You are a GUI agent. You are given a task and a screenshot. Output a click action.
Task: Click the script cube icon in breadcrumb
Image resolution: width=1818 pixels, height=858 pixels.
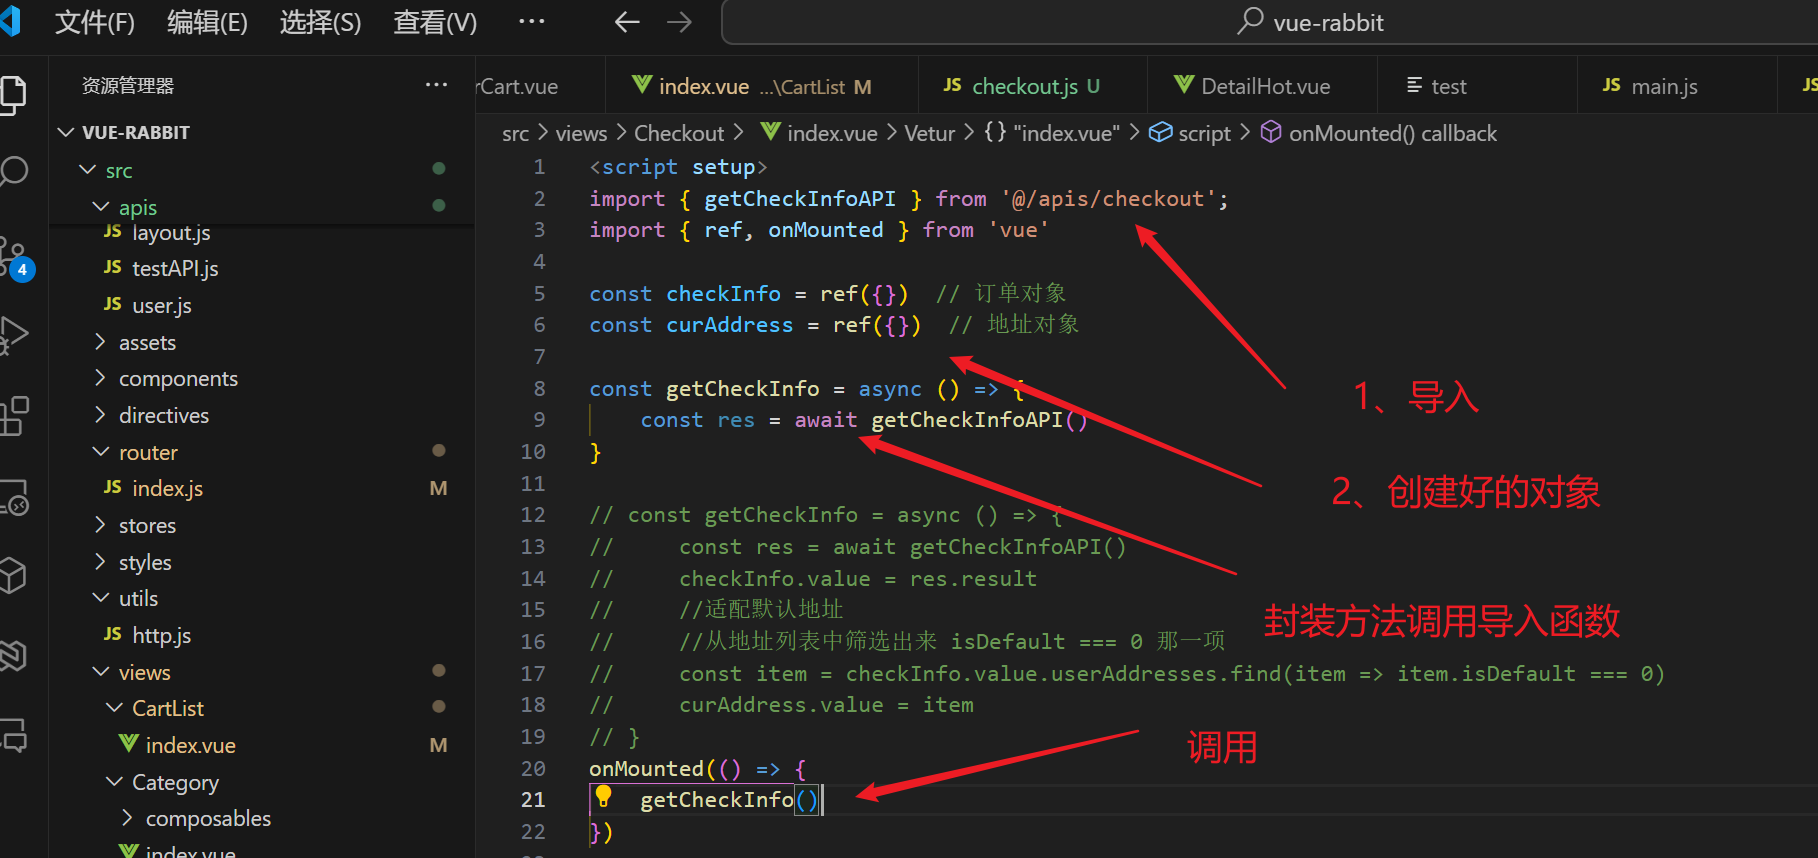(x=1160, y=132)
